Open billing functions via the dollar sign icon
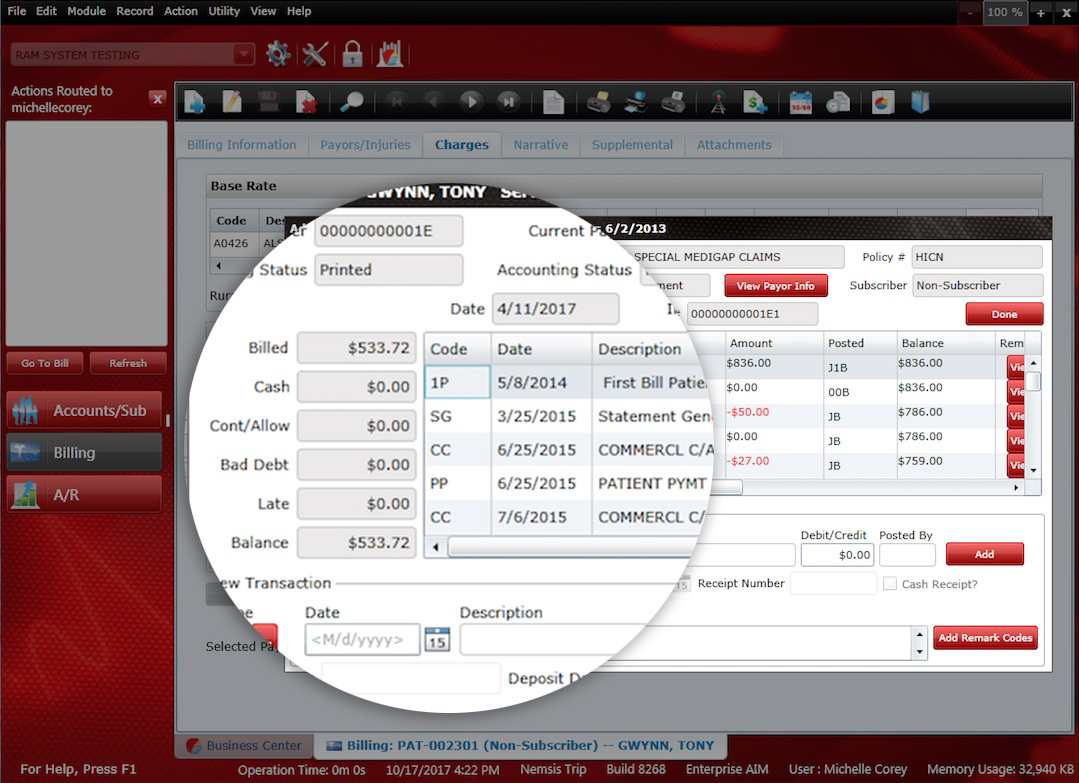This screenshot has height=783, width=1079. (755, 102)
